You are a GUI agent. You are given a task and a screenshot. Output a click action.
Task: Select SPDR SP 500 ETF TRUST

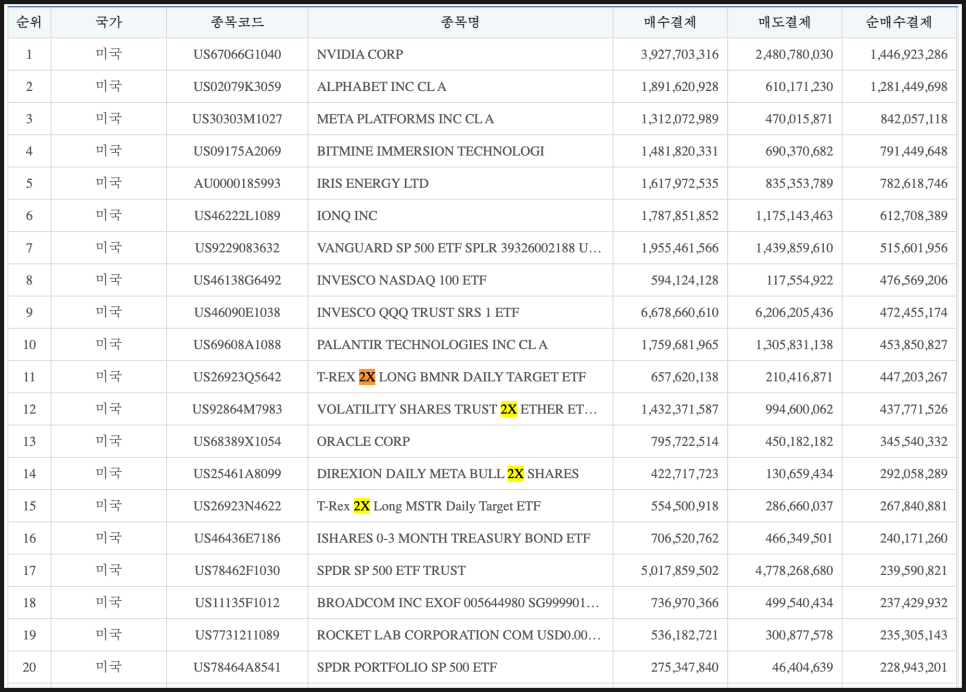391,570
